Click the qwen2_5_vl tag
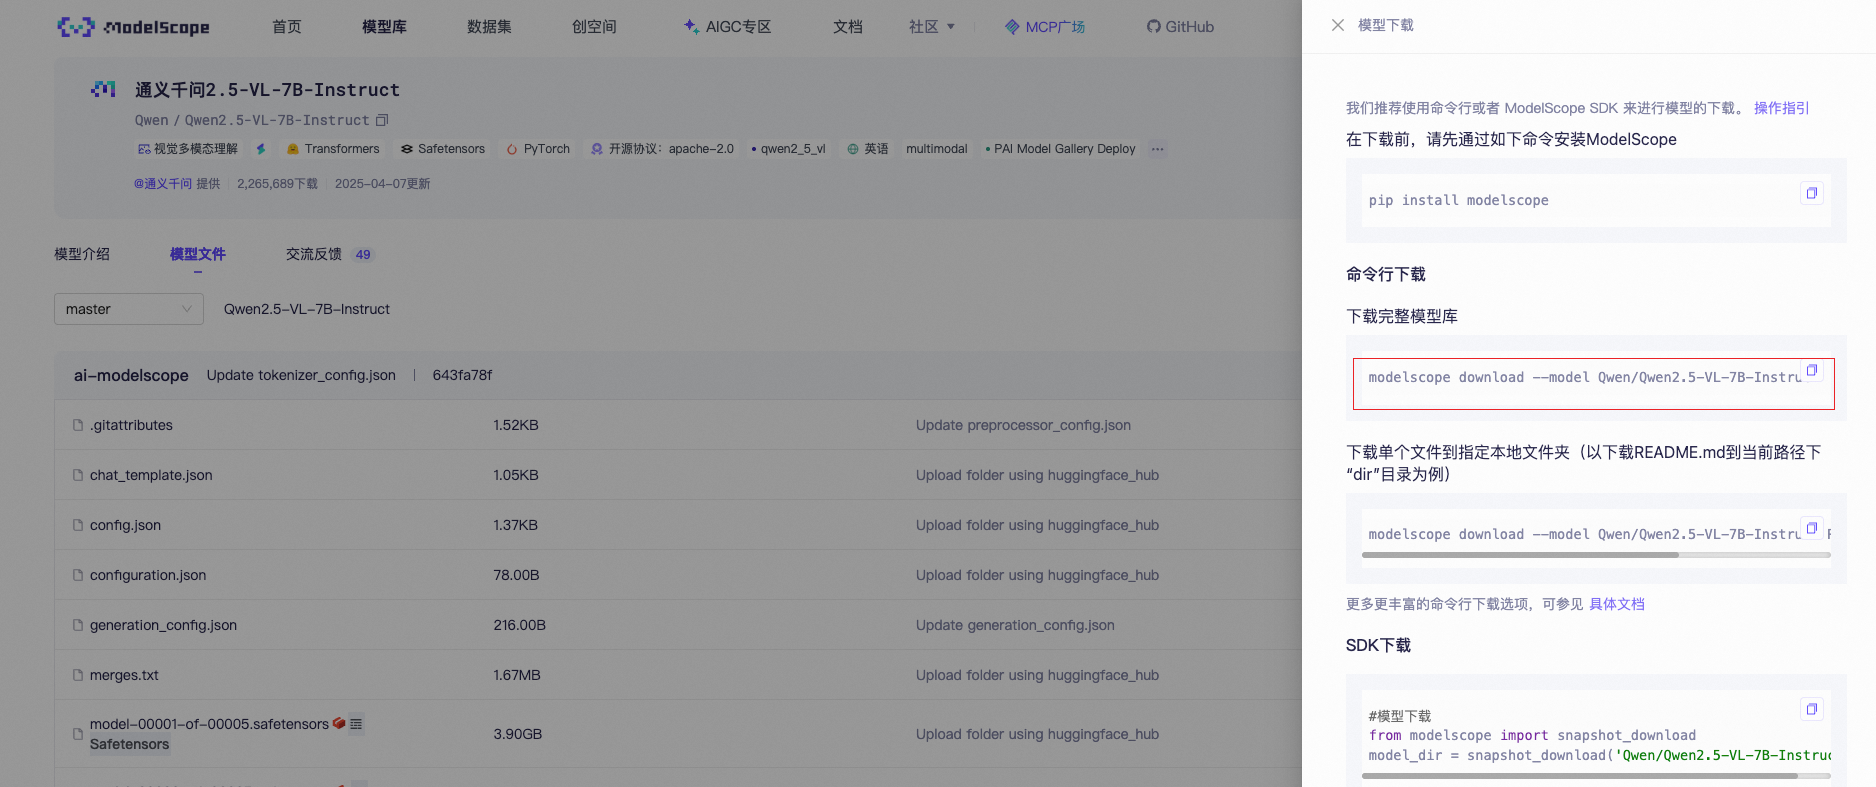The height and width of the screenshot is (787, 1876). click(x=788, y=149)
